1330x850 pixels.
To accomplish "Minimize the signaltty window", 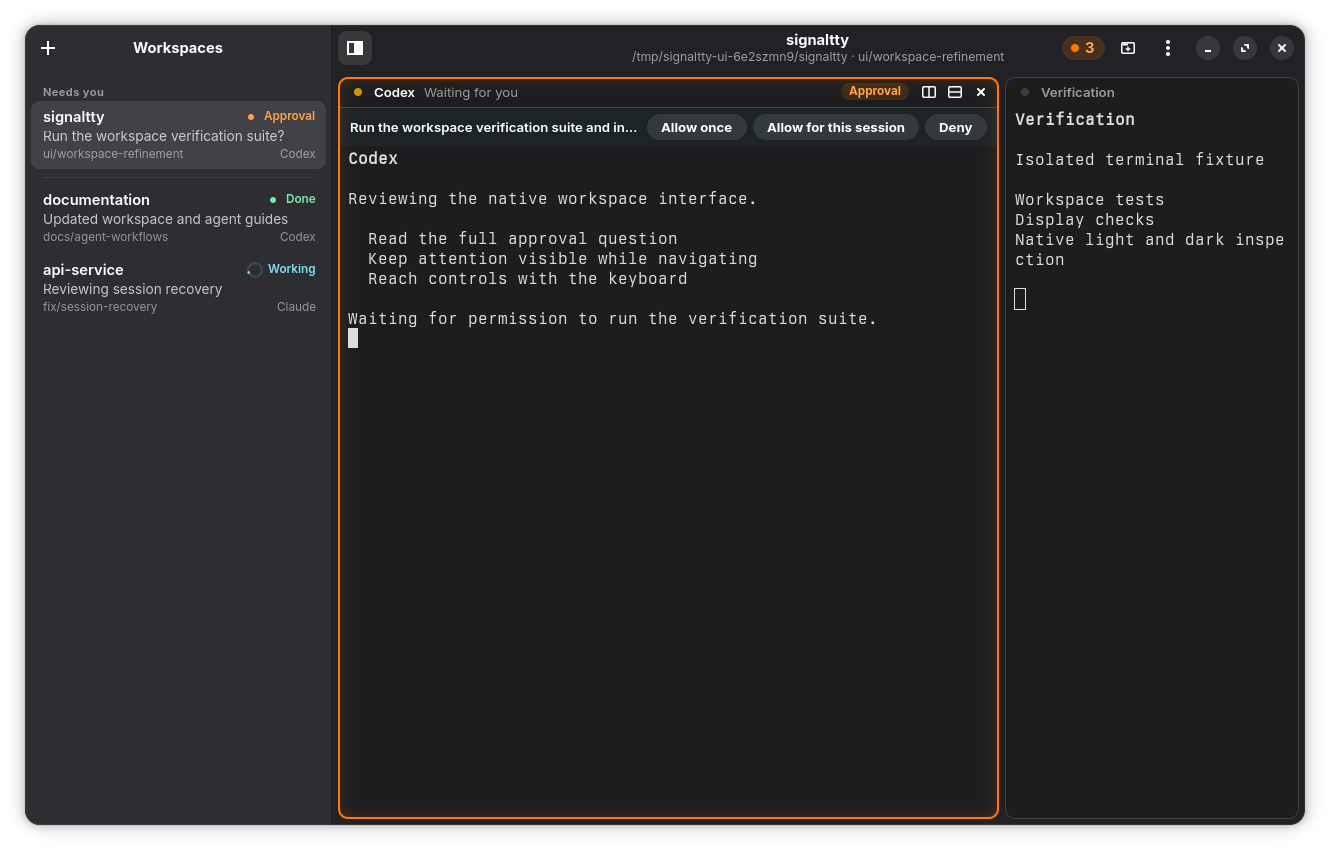I will 1208,48.
